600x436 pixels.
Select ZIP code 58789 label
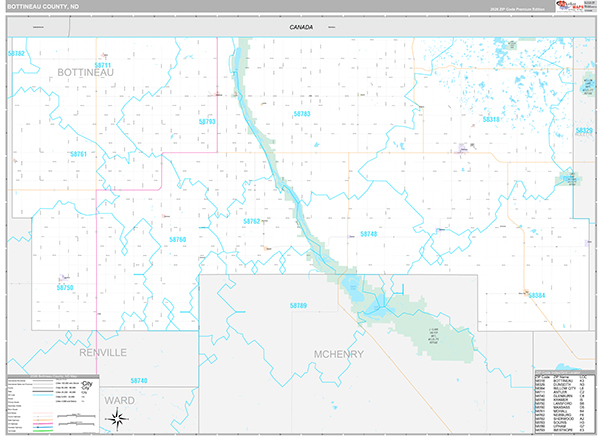[x=298, y=305]
